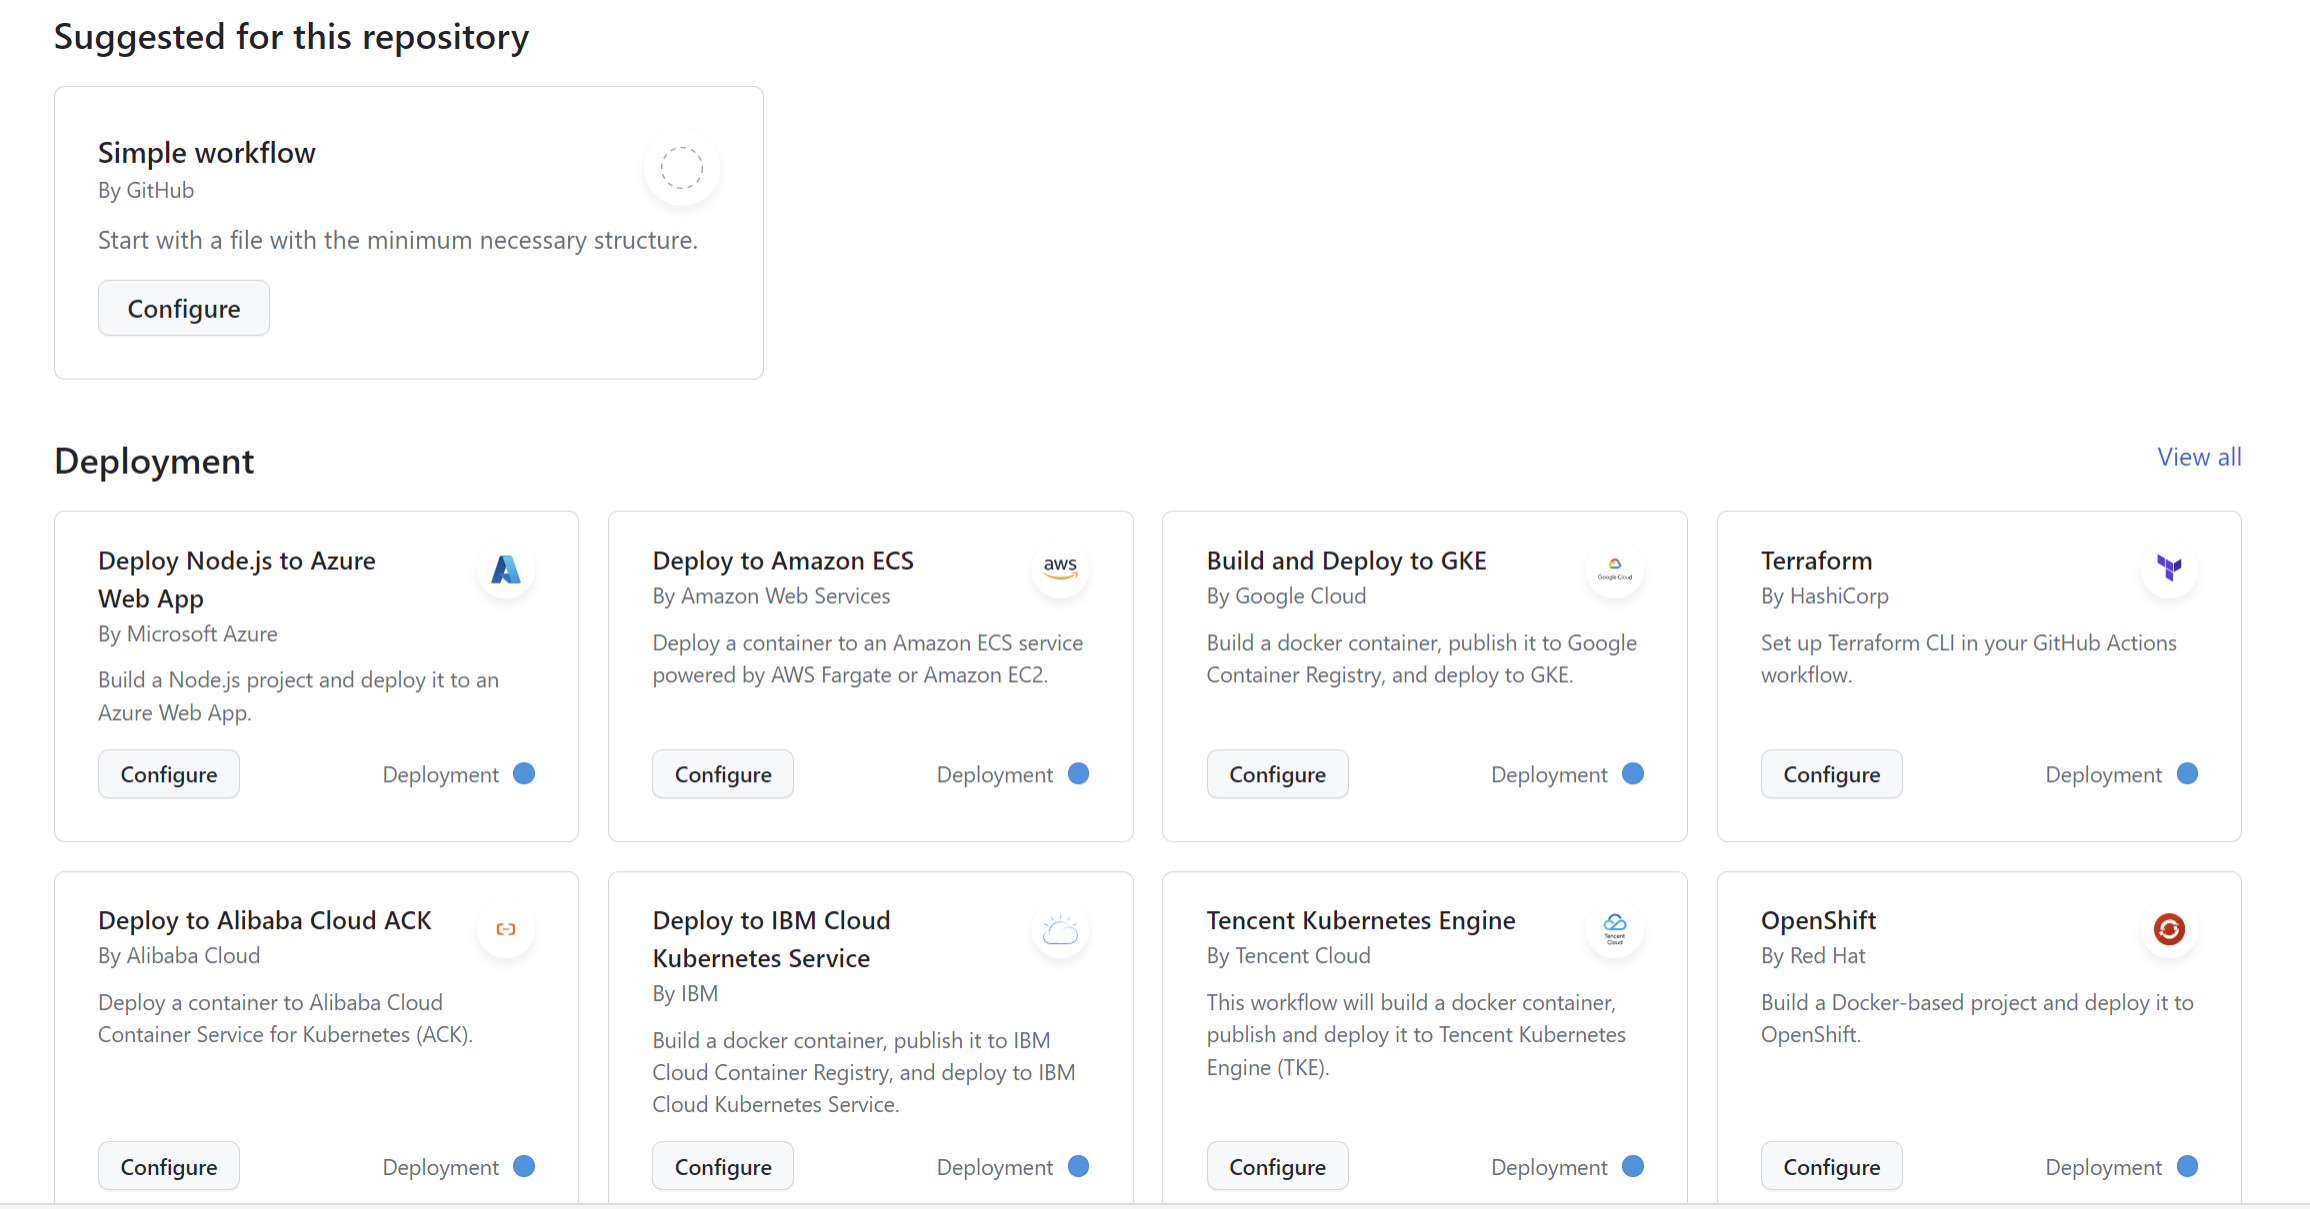Viewport: 2310px width, 1209px height.
Task: Configure the Simple workflow
Action: (x=184, y=308)
